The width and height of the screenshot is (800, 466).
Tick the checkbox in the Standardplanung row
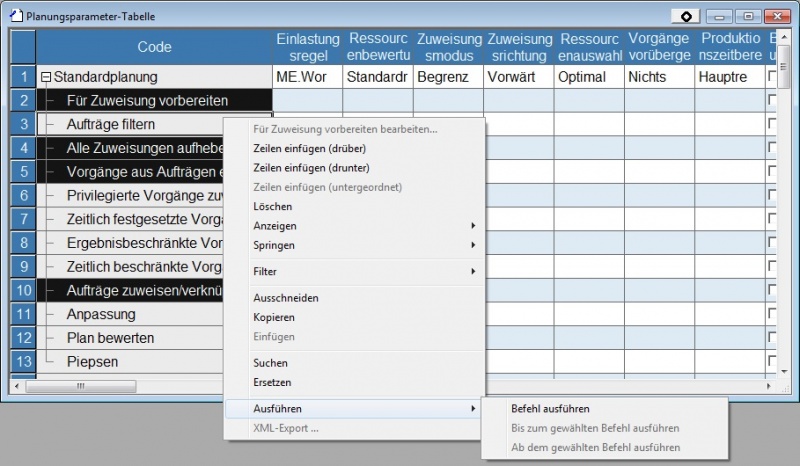(773, 77)
